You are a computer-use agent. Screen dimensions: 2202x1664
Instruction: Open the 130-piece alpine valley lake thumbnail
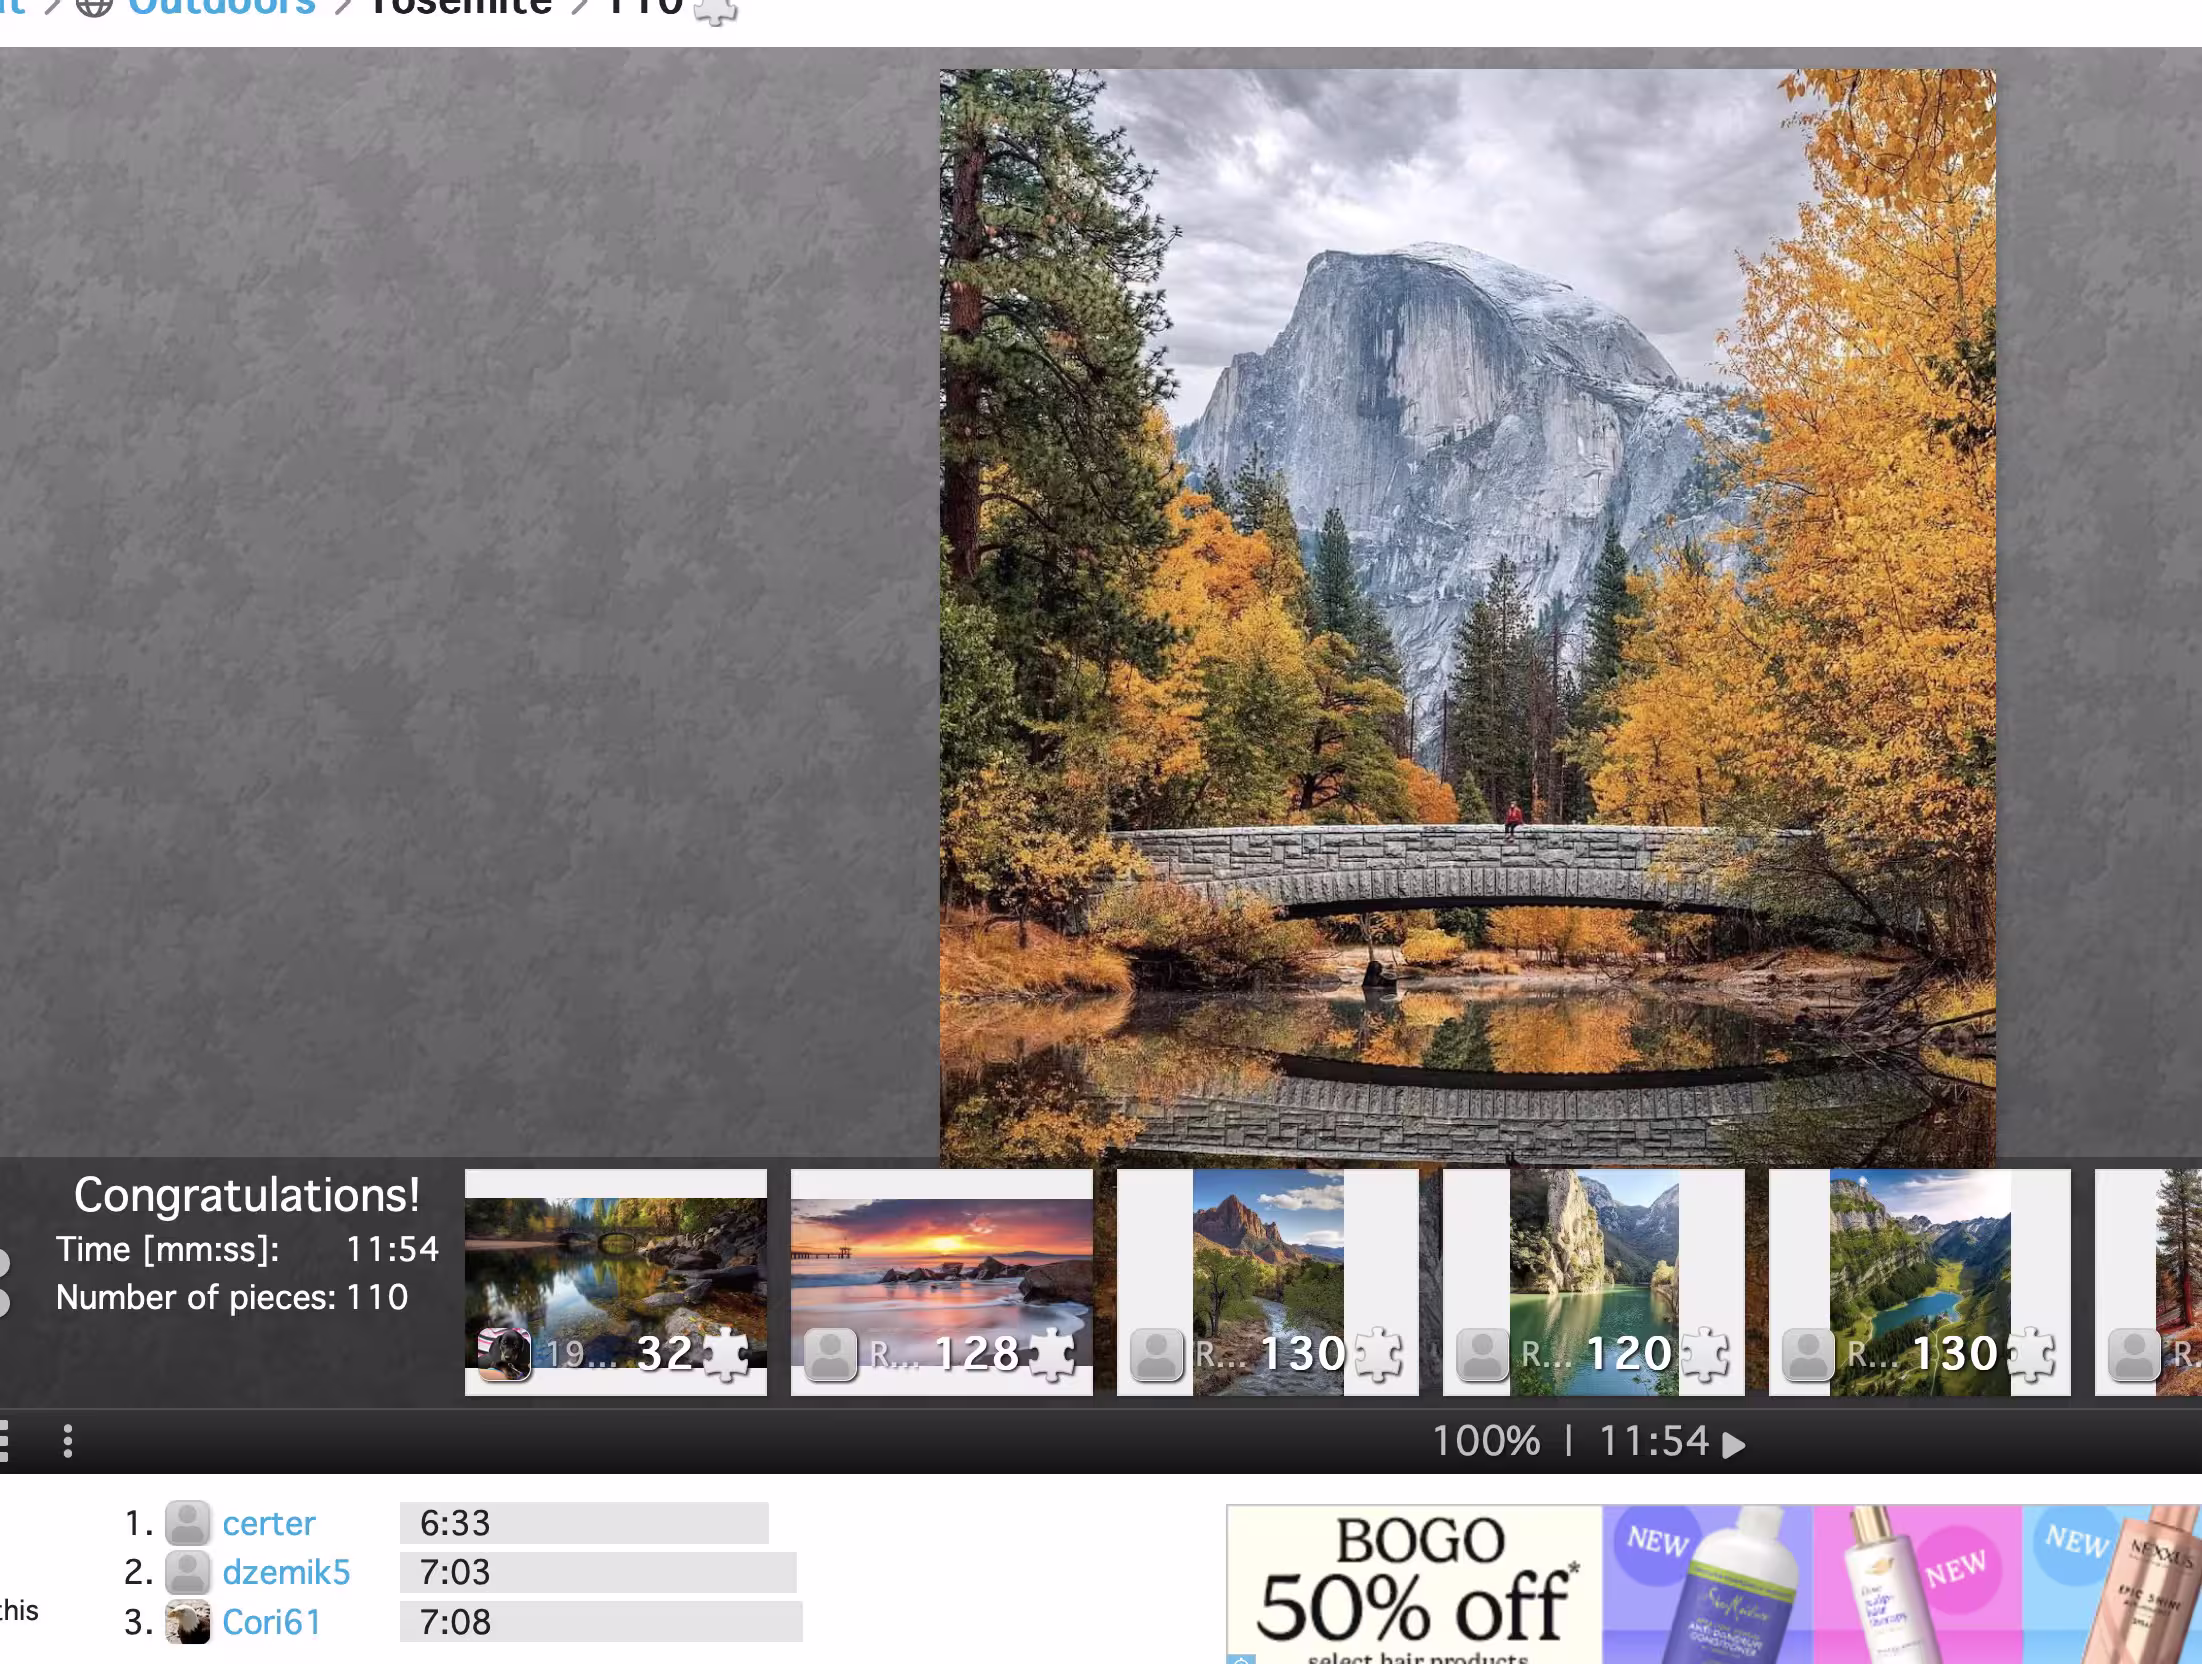point(1920,1282)
